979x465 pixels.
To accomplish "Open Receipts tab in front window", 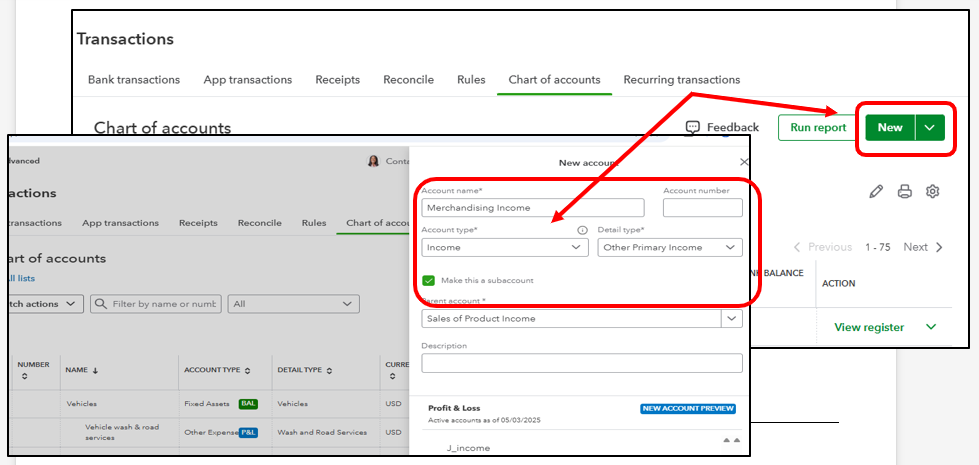I will (199, 223).
